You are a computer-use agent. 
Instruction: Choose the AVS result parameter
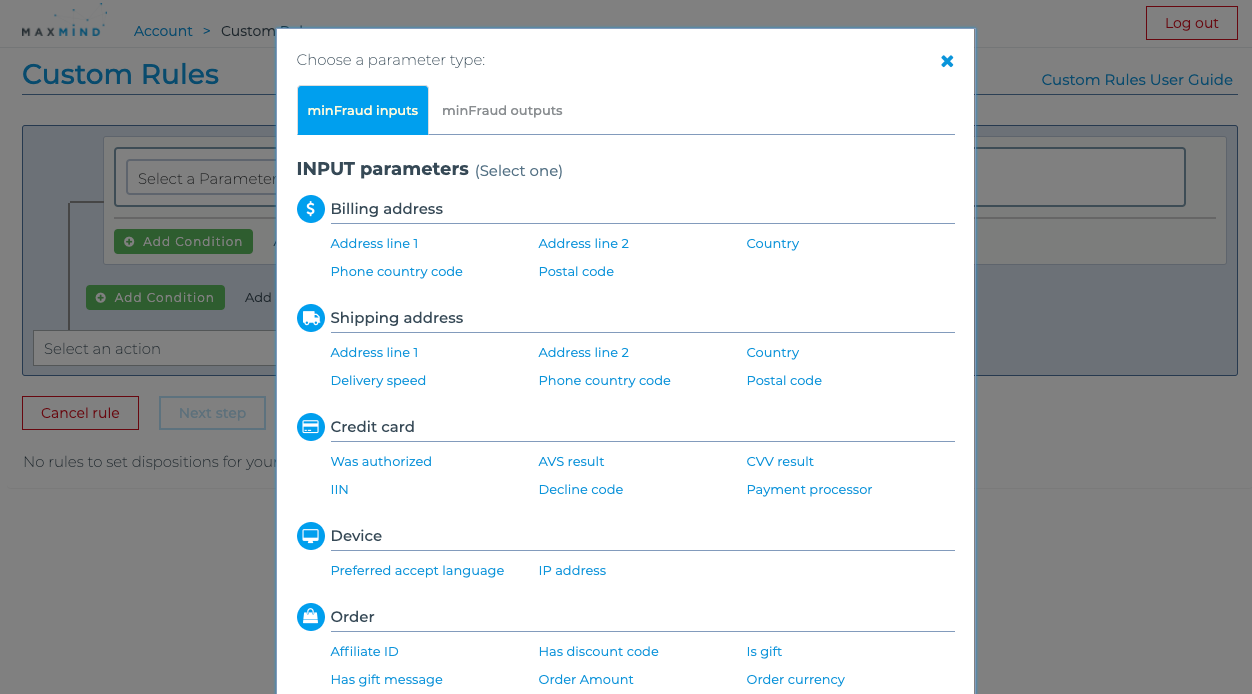coord(572,461)
